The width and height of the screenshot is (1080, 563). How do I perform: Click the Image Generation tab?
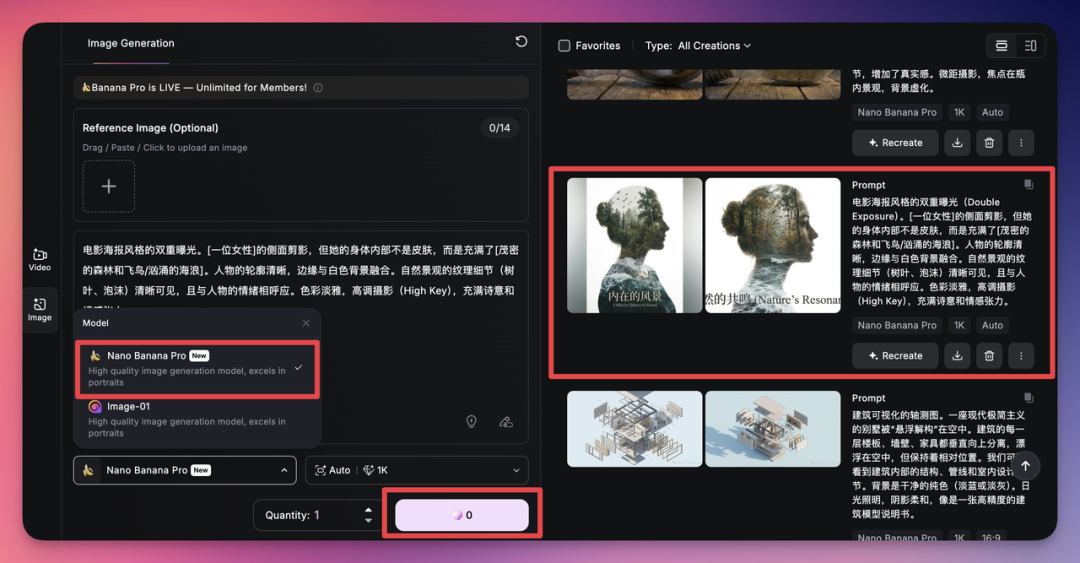pyautogui.click(x=131, y=43)
